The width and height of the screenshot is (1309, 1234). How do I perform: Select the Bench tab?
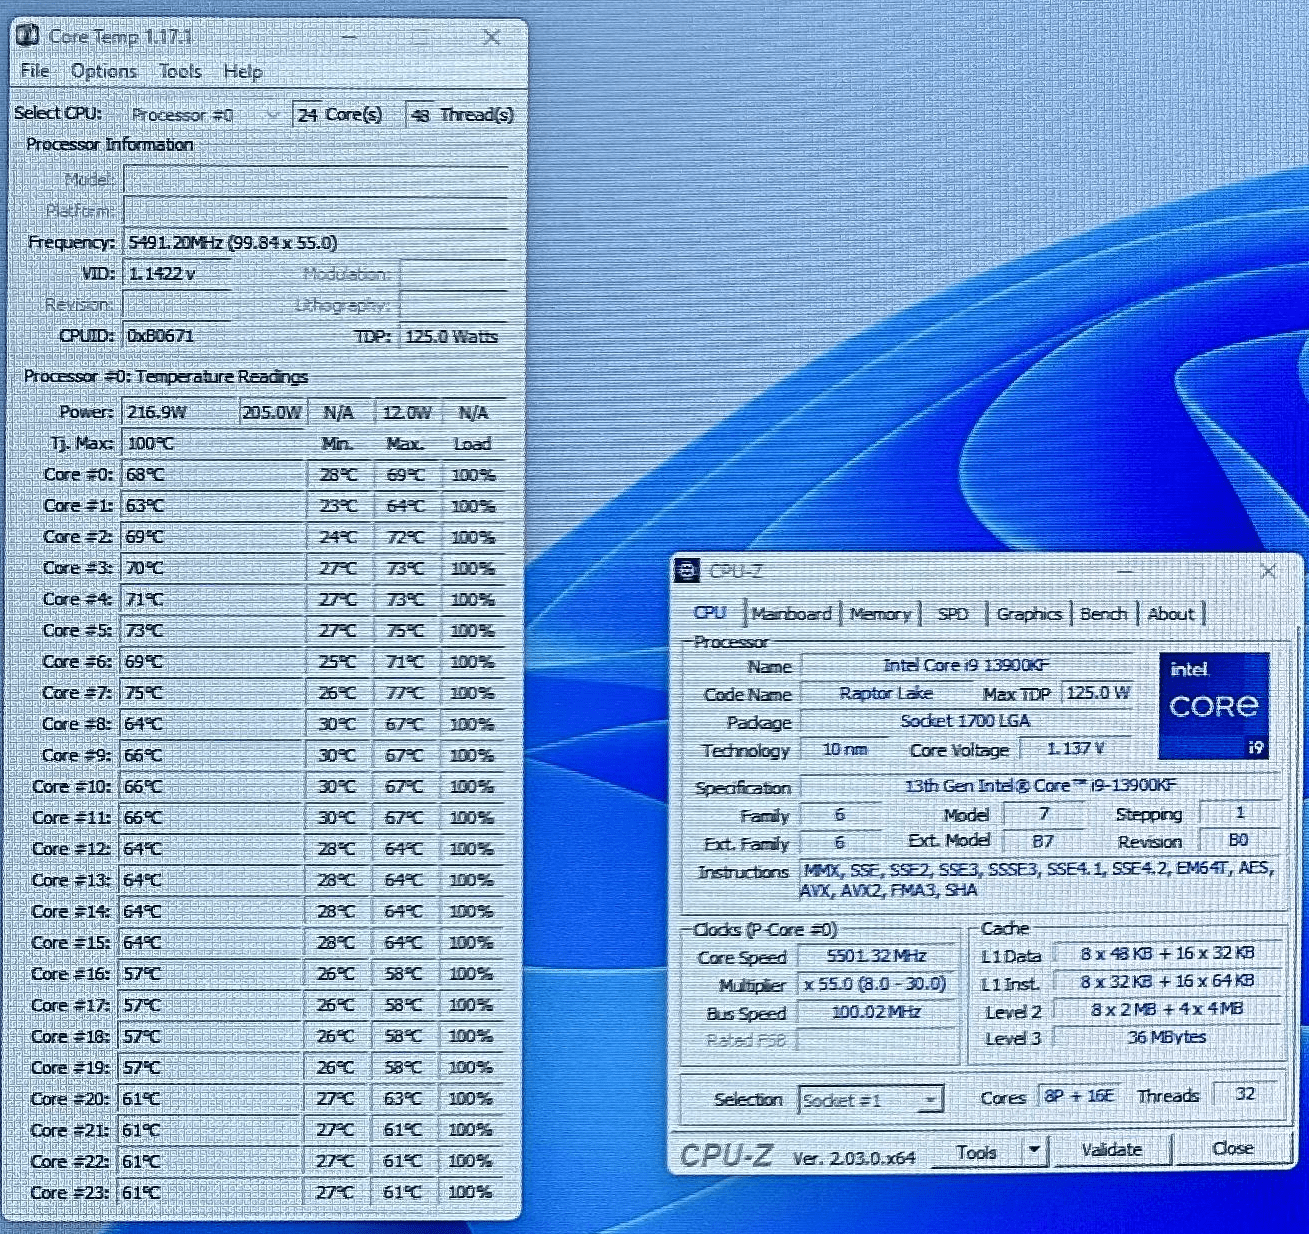(1103, 614)
